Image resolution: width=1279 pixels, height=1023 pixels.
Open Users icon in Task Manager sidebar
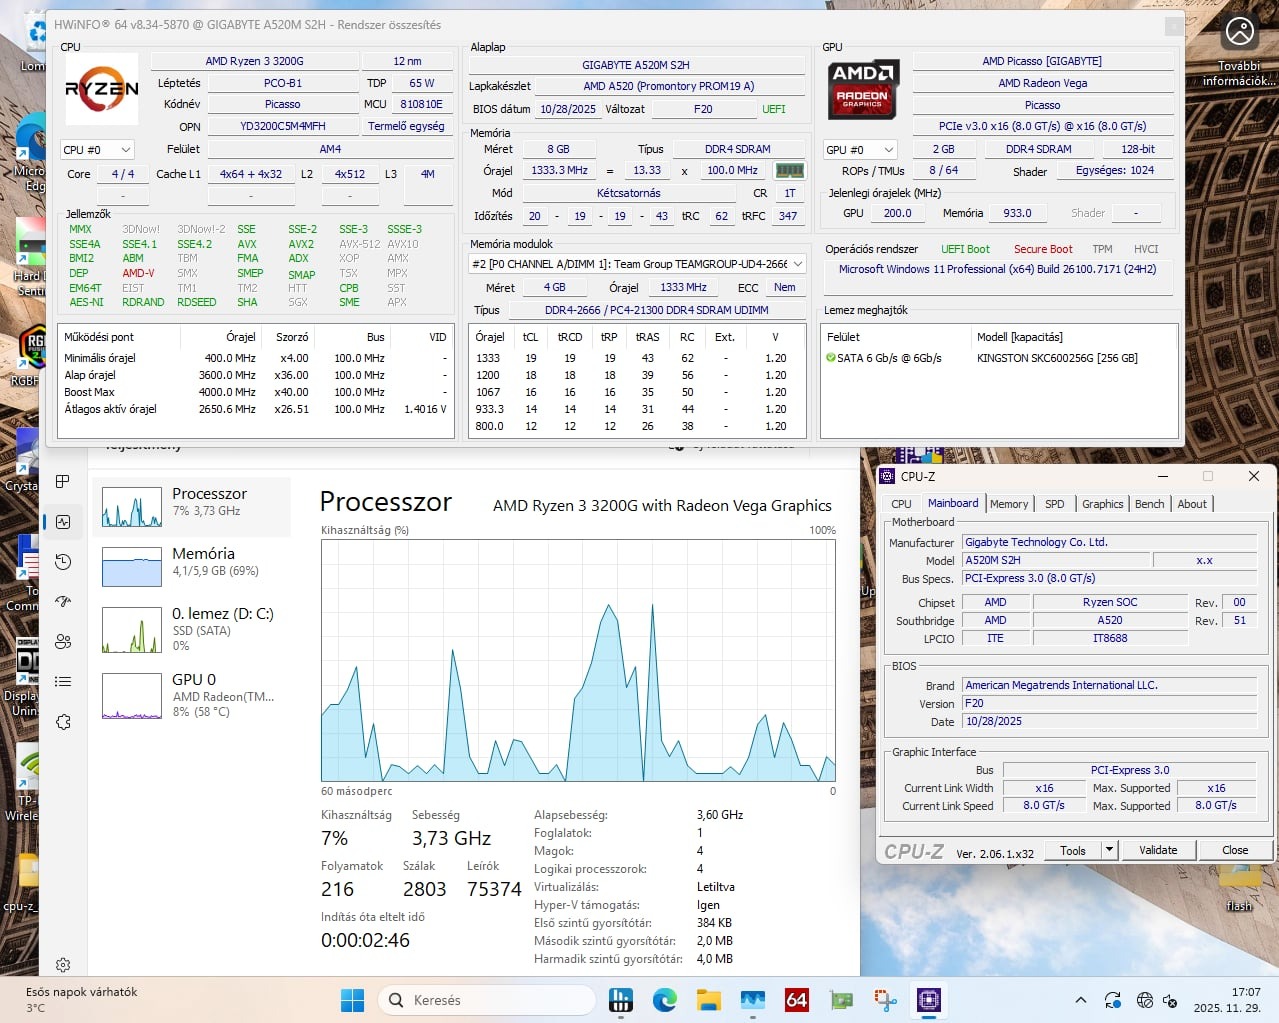[63, 642]
